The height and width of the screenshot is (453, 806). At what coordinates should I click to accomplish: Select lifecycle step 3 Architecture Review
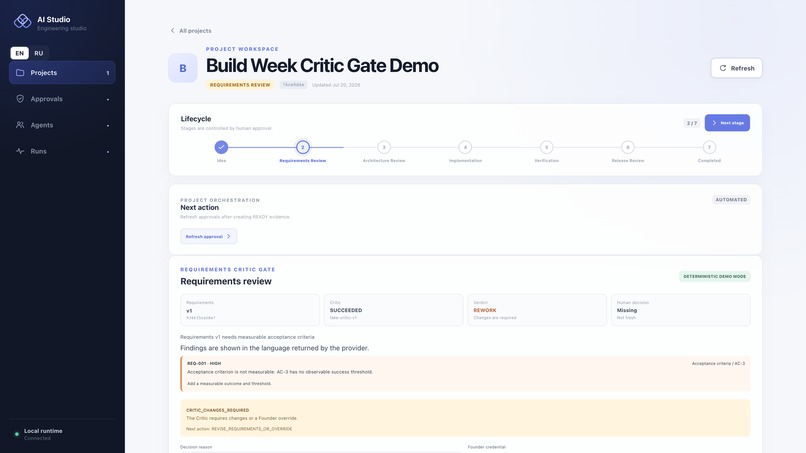coord(384,147)
